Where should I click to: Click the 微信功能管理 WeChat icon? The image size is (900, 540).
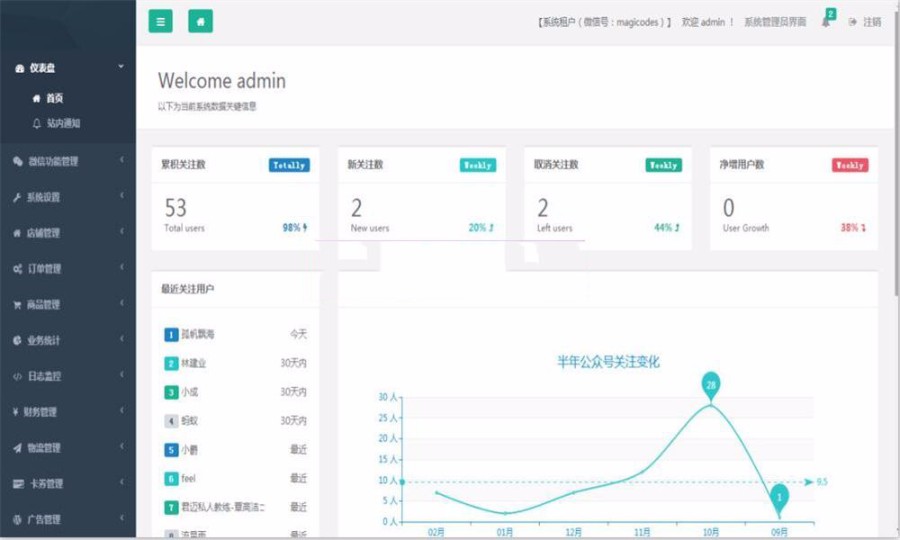point(18,161)
